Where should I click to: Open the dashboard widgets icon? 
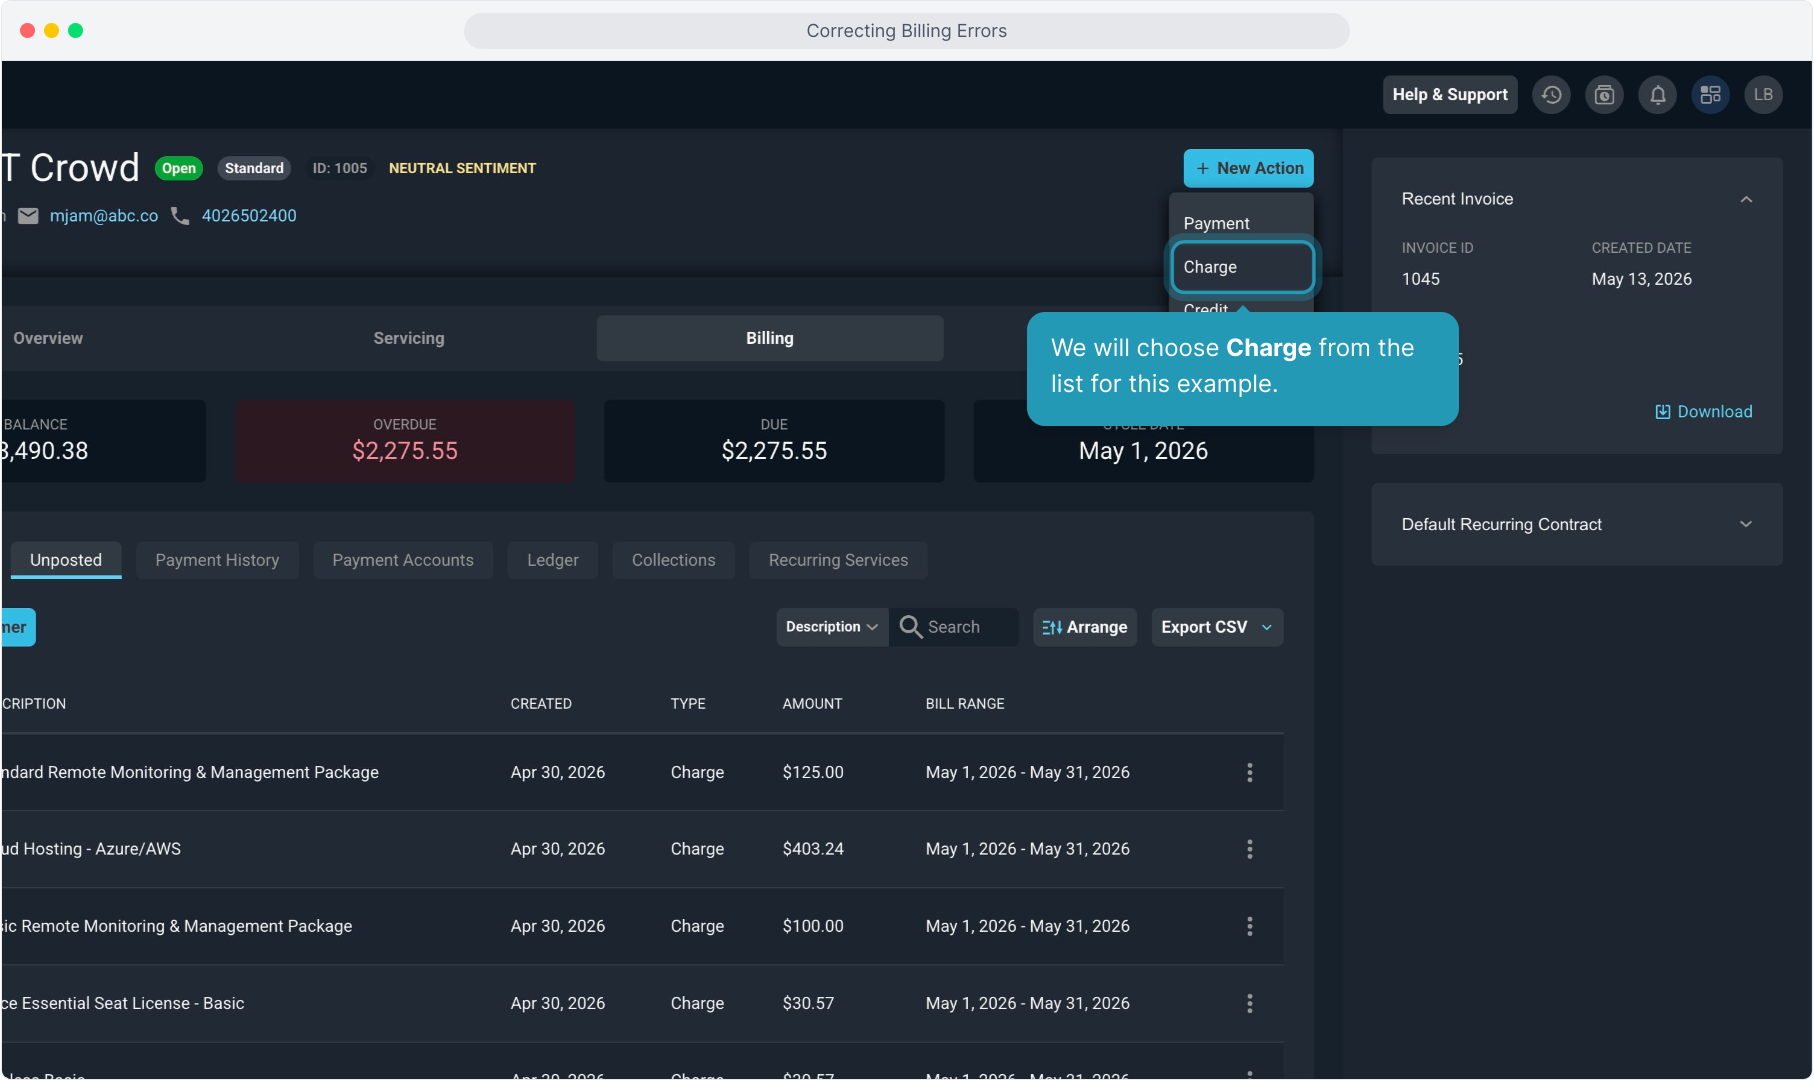tap(1710, 95)
